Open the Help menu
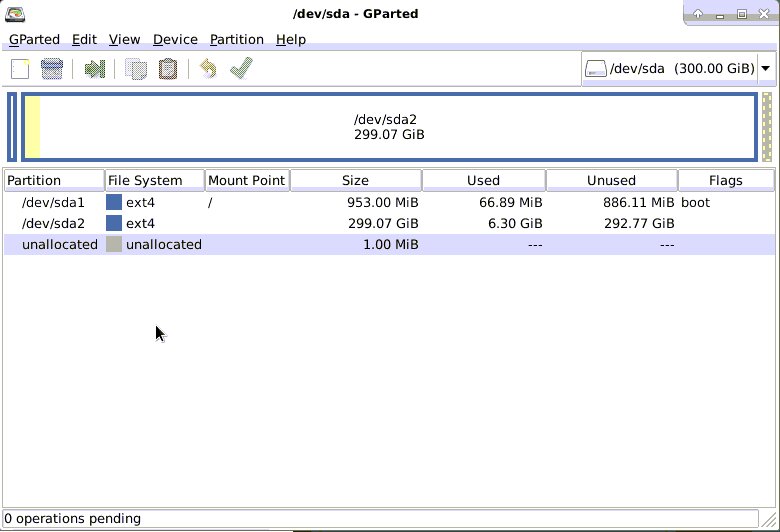This screenshot has height=532, width=780. (x=291, y=39)
